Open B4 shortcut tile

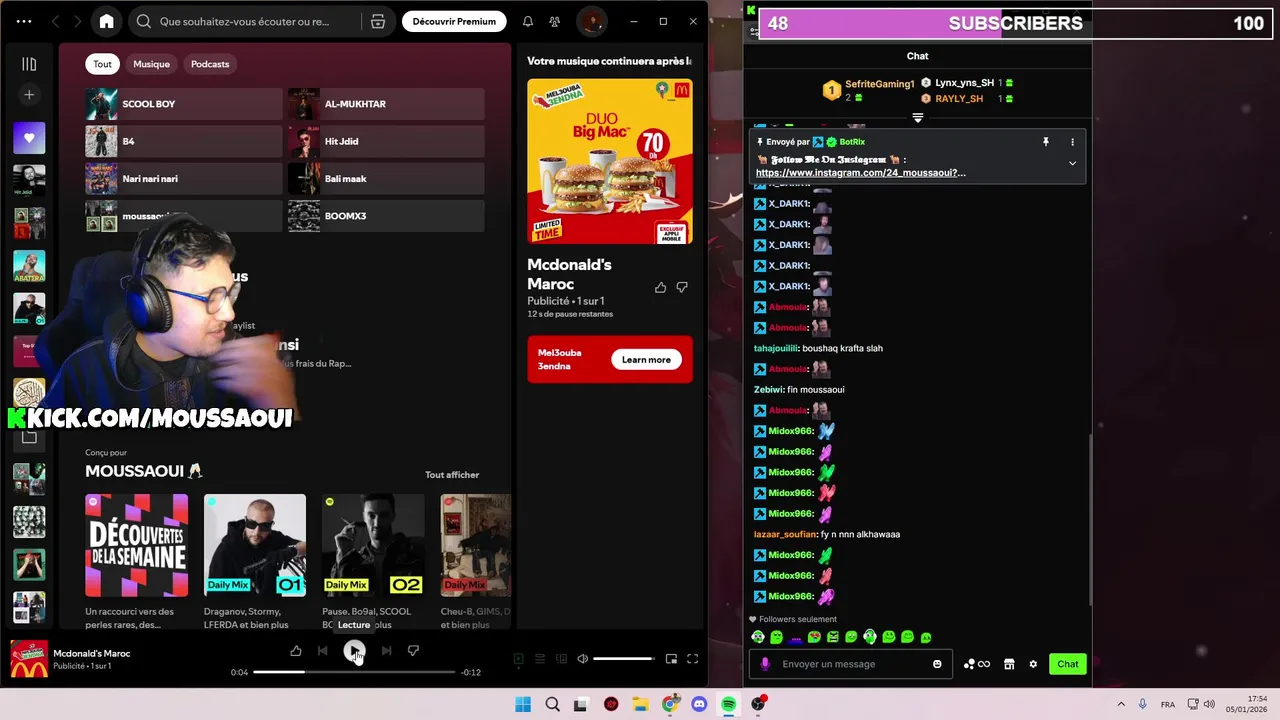point(184,141)
